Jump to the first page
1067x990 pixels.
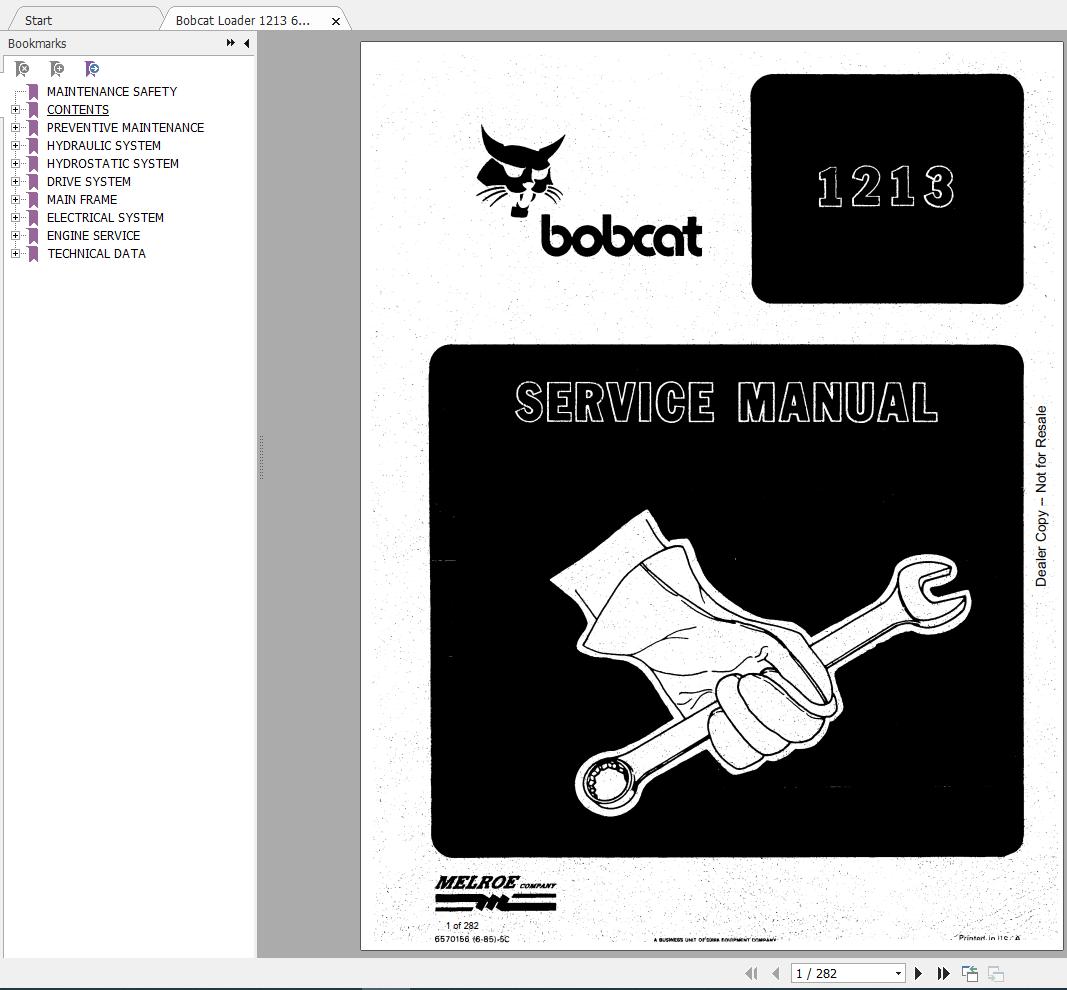click(753, 972)
